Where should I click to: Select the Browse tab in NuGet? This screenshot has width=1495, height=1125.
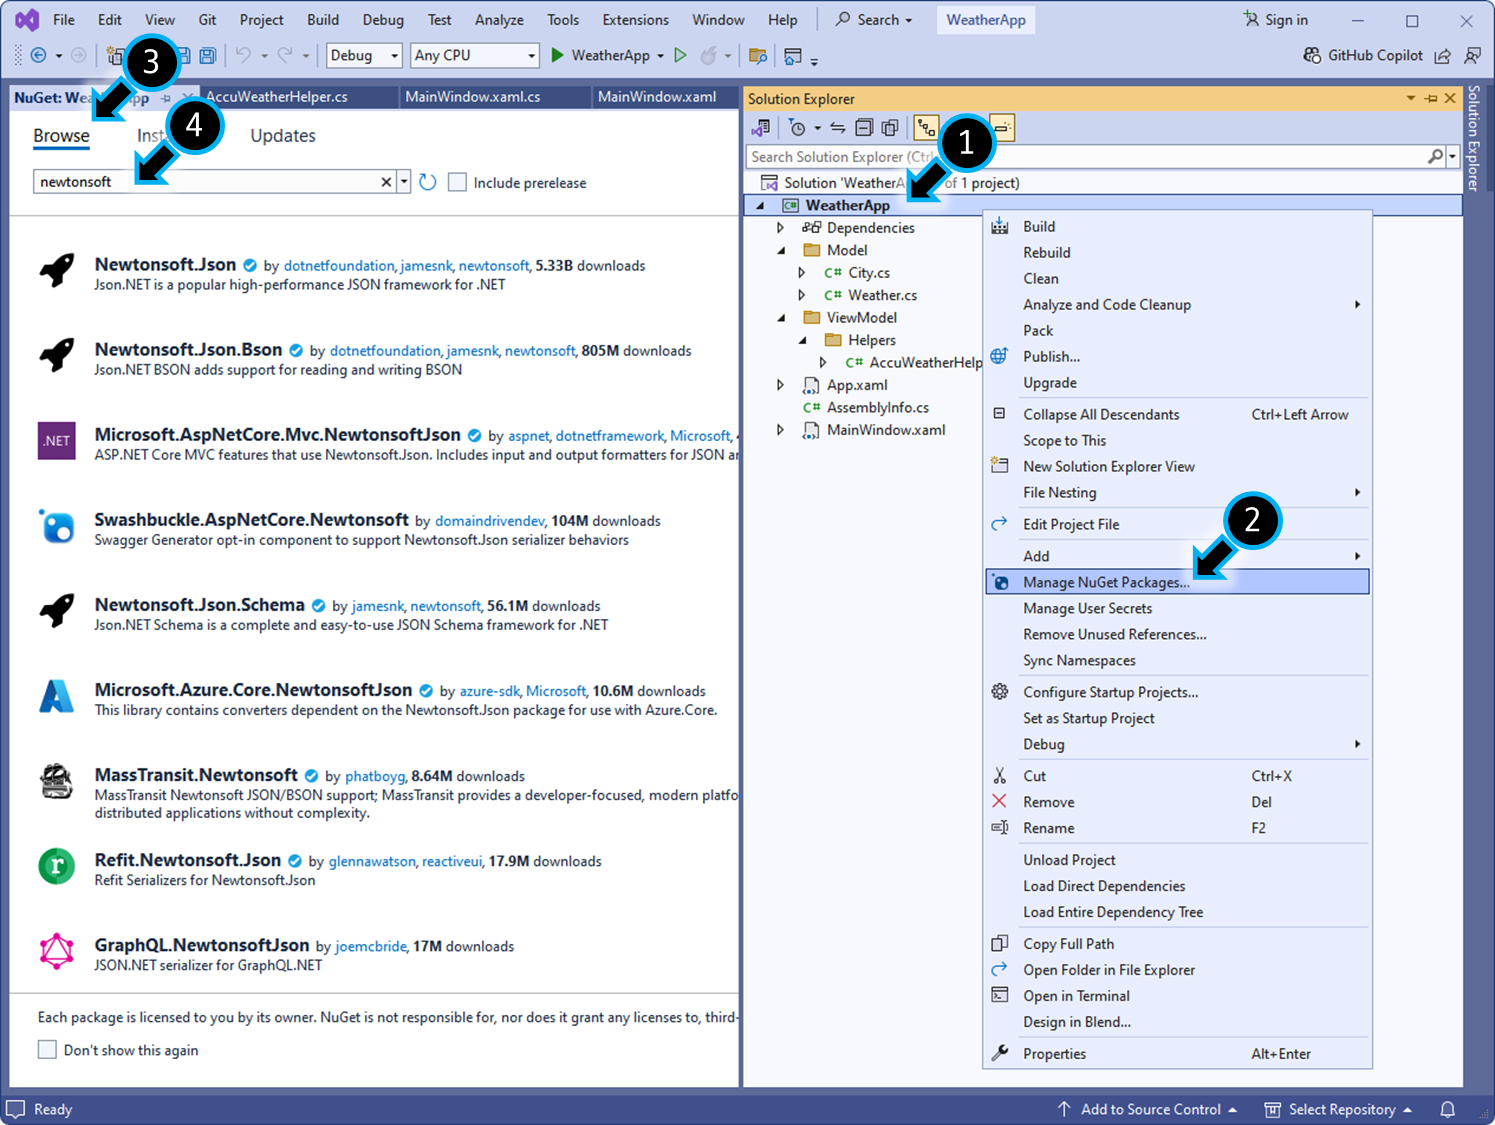click(61, 136)
